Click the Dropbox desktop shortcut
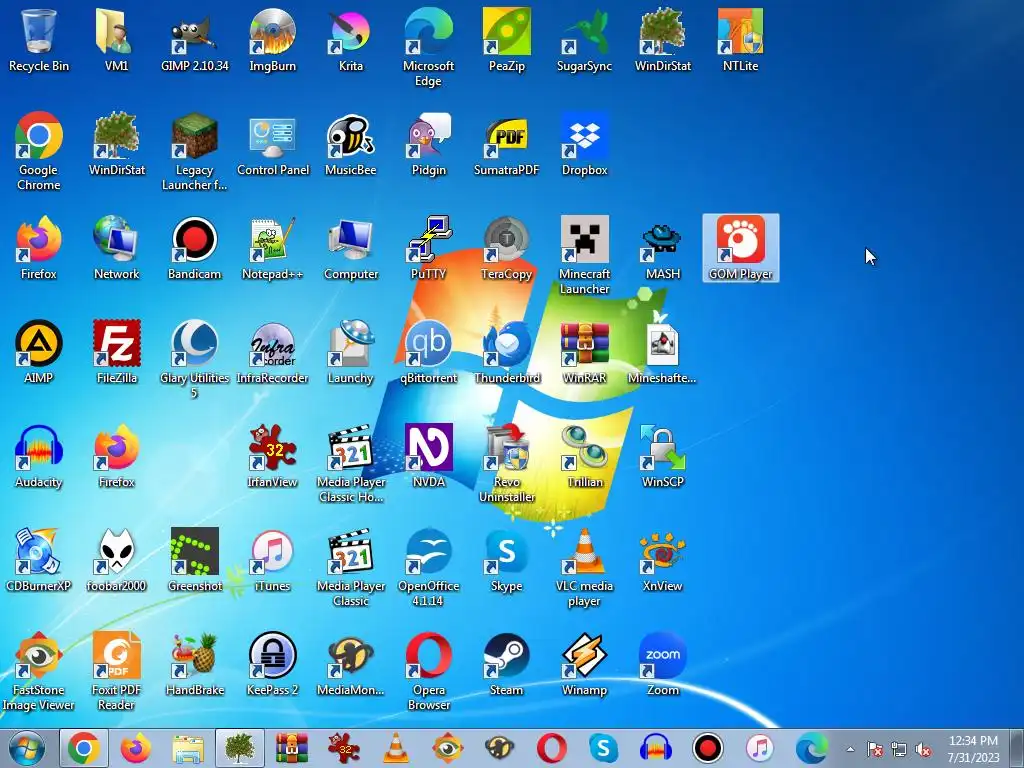 [x=584, y=145]
